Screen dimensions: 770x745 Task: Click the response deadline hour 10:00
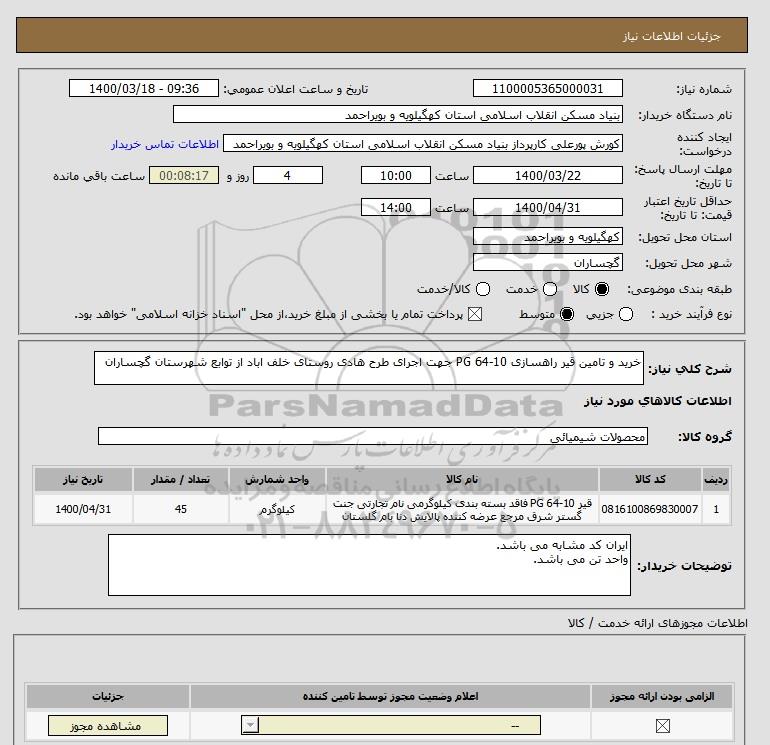click(x=396, y=175)
